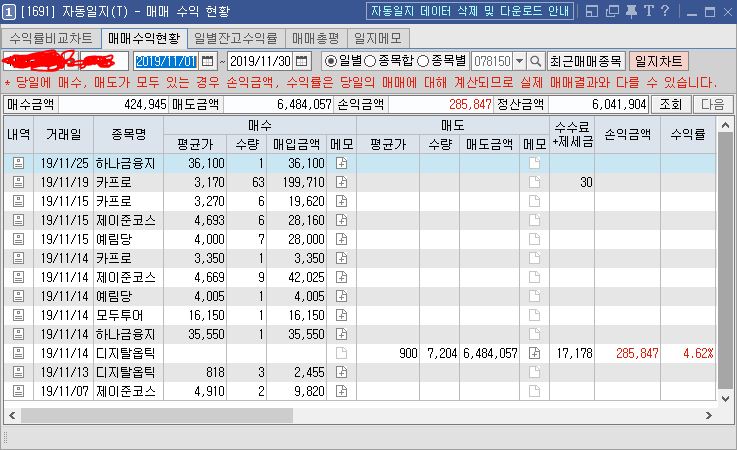Switch to 매매수익현황 tab
737x450 pixels.
(x=144, y=38)
